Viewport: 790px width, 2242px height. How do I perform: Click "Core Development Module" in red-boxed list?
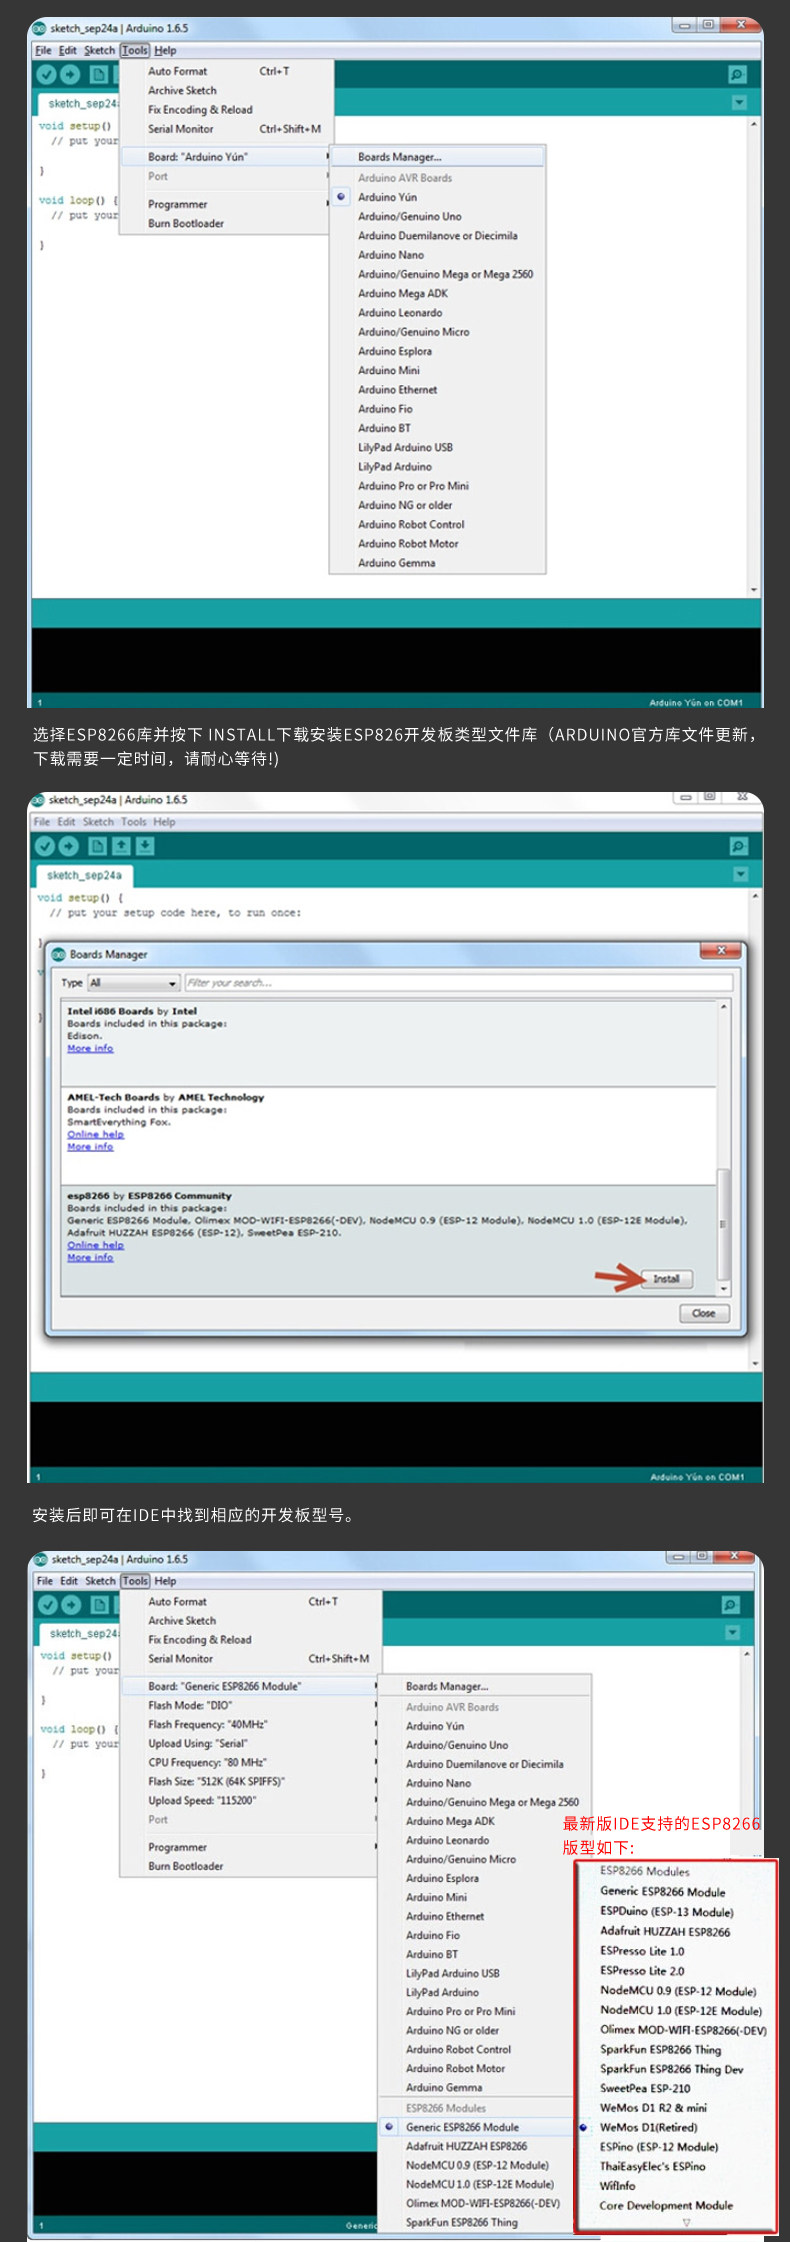click(x=666, y=2205)
